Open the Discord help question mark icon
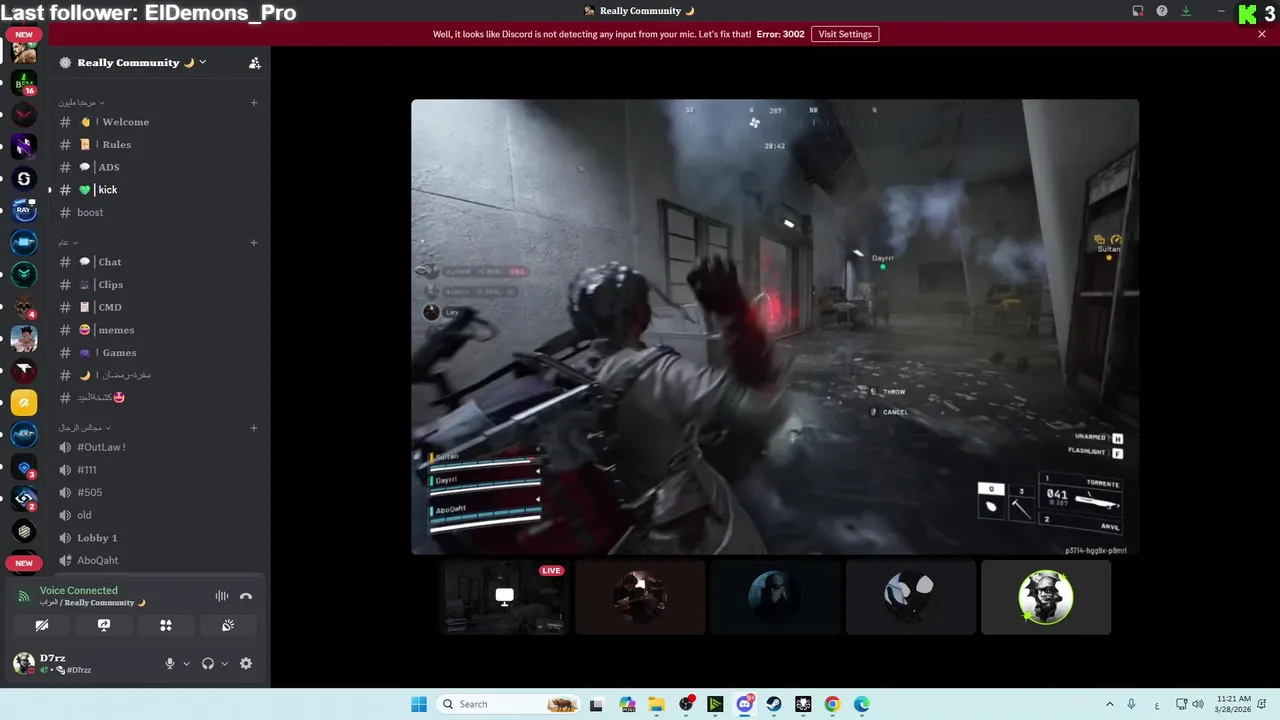The height and width of the screenshot is (720, 1280). coord(1162,11)
